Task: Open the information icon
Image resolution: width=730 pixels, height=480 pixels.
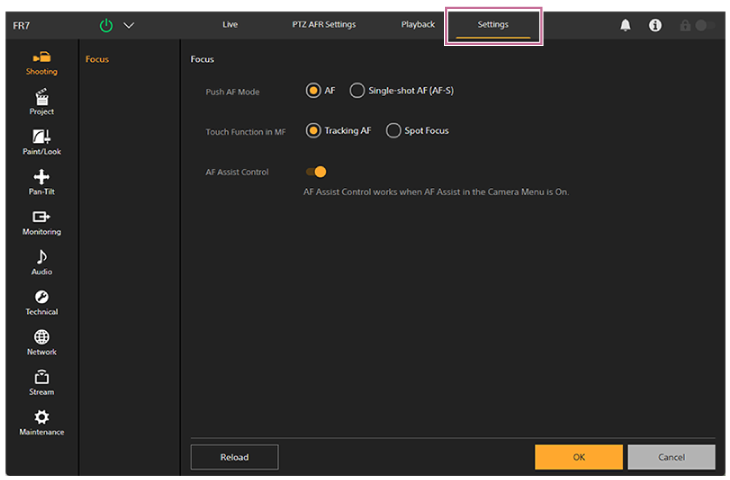Action: click(x=655, y=25)
